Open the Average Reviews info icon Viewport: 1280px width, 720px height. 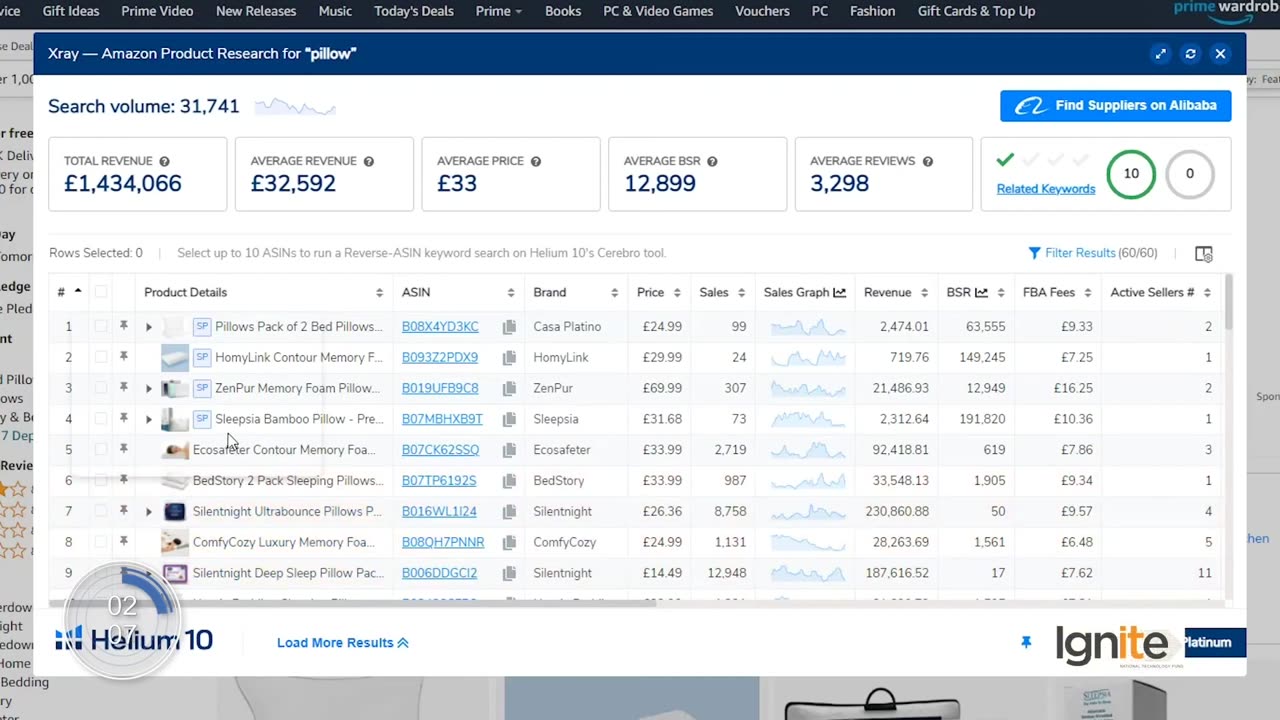(x=927, y=161)
